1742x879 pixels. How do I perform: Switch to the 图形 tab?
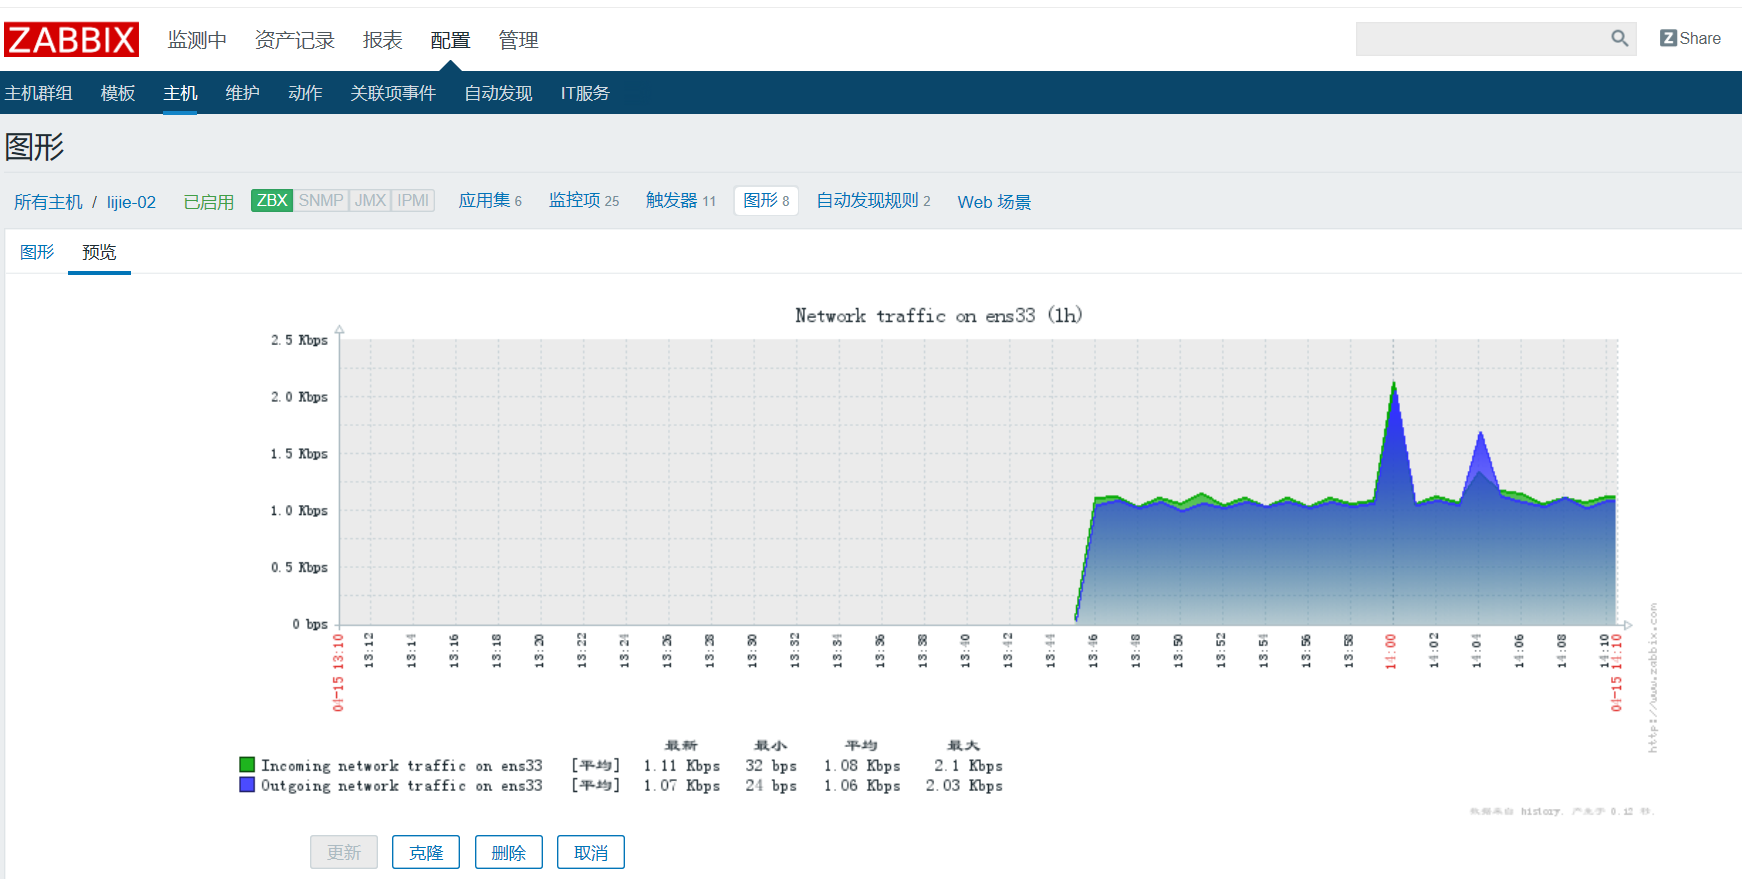[37, 252]
